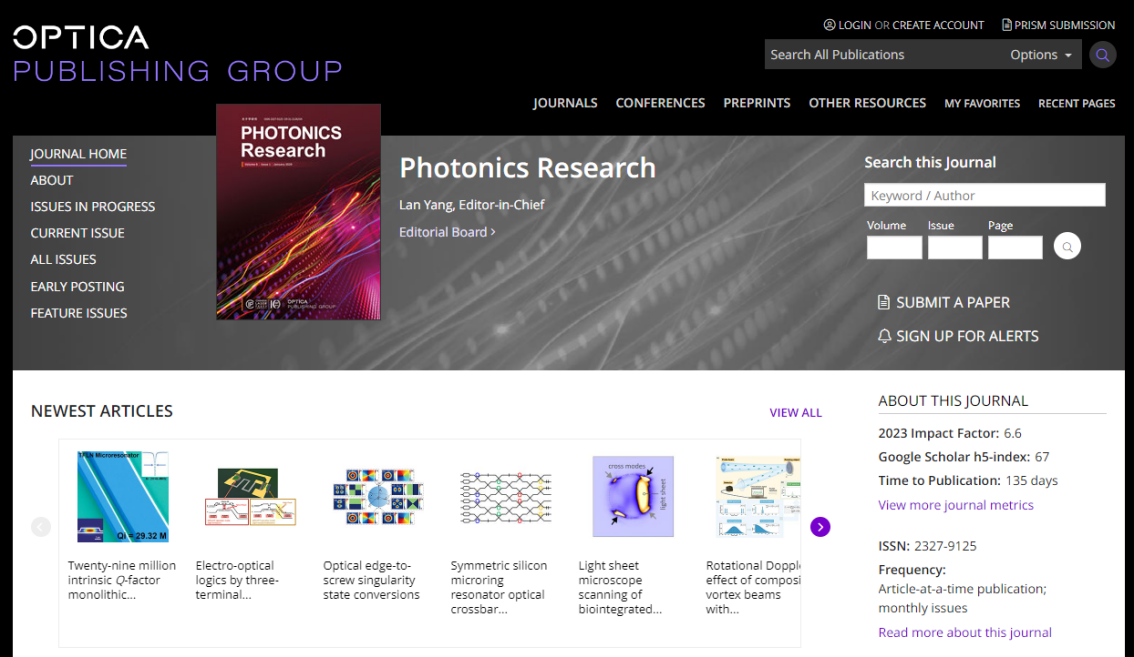Open the Light sheet microscope article thumbnail
The image size is (1134, 657).
pyautogui.click(x=633, y=496)
